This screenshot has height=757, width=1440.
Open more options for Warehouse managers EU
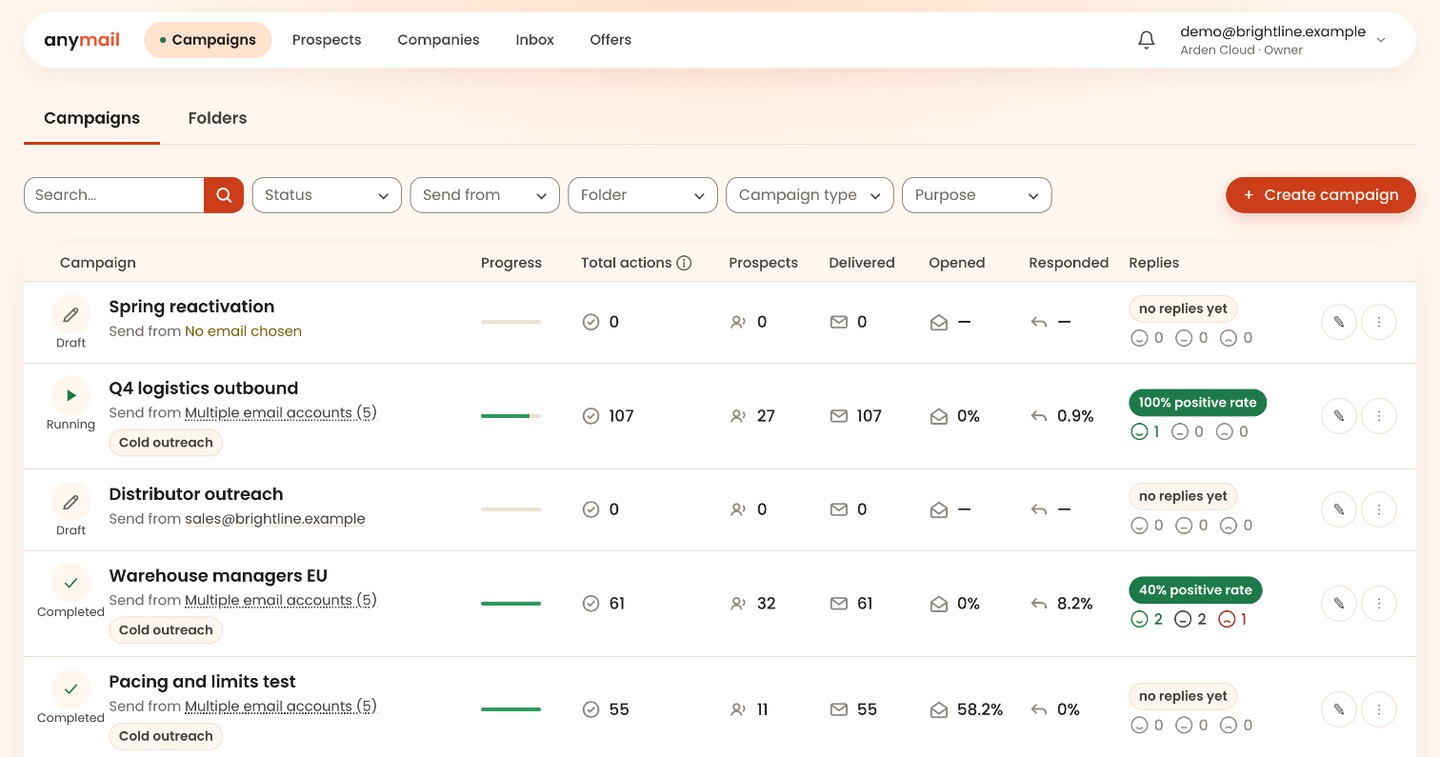[x=1379, y=604]
